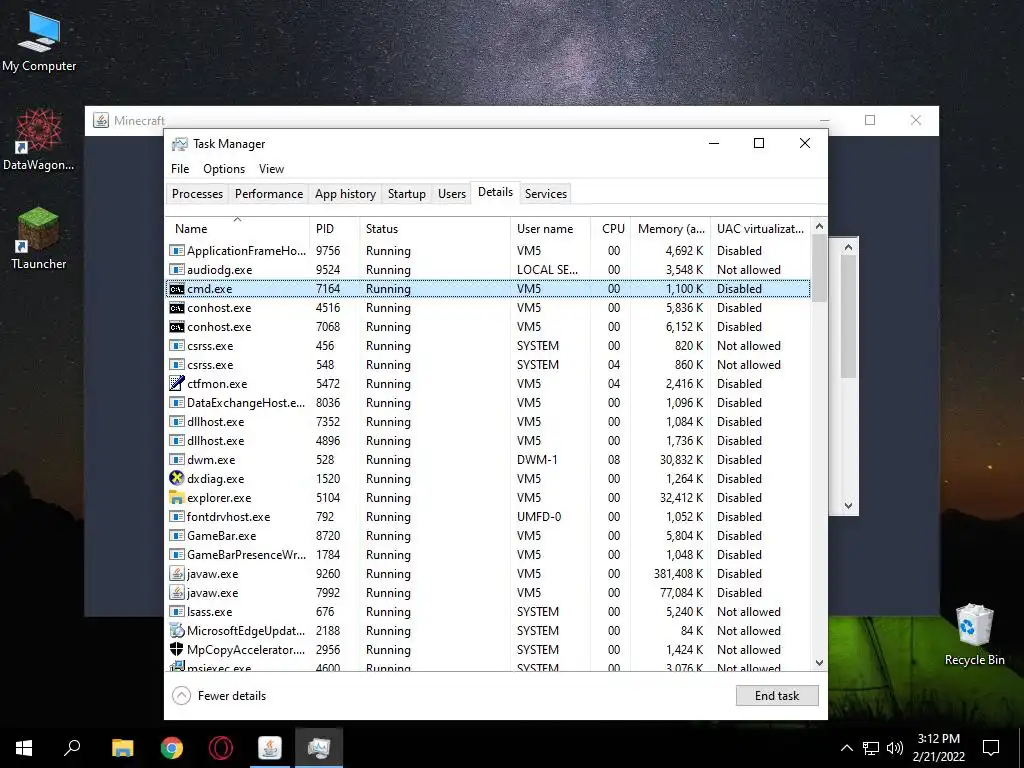Open the Recycle Bin icon
This screenshot has height=768, width=1024.
[974, 634]
